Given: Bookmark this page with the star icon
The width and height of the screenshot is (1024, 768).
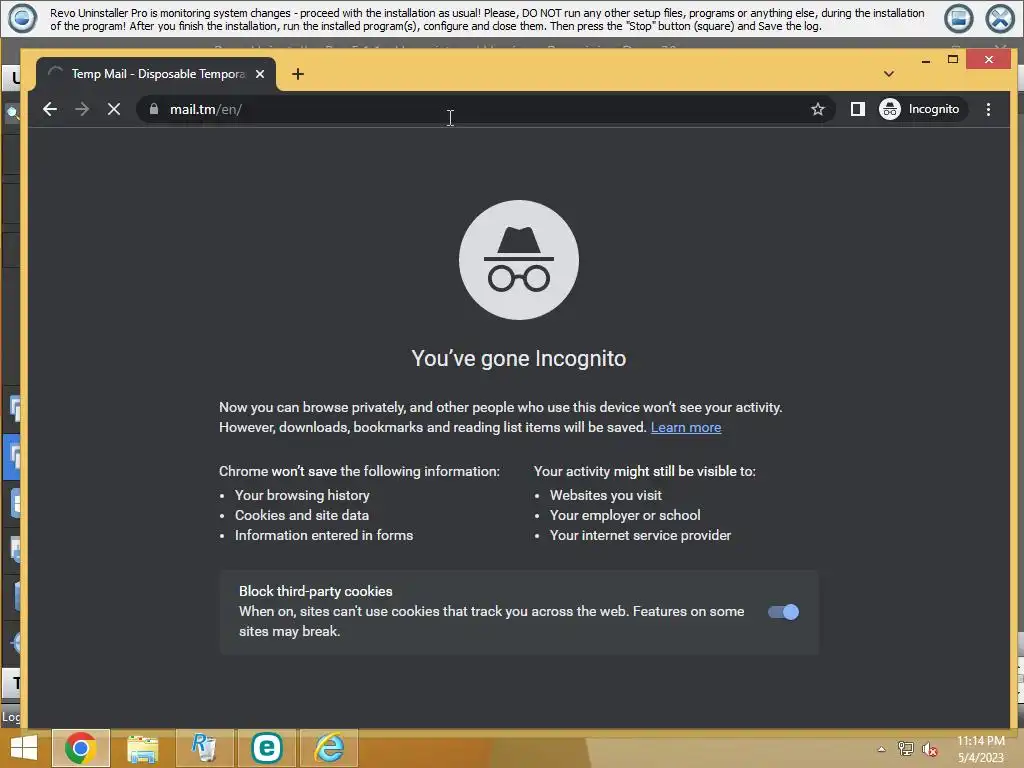Looking at the screenshot, I should click(x=818, y=109).
